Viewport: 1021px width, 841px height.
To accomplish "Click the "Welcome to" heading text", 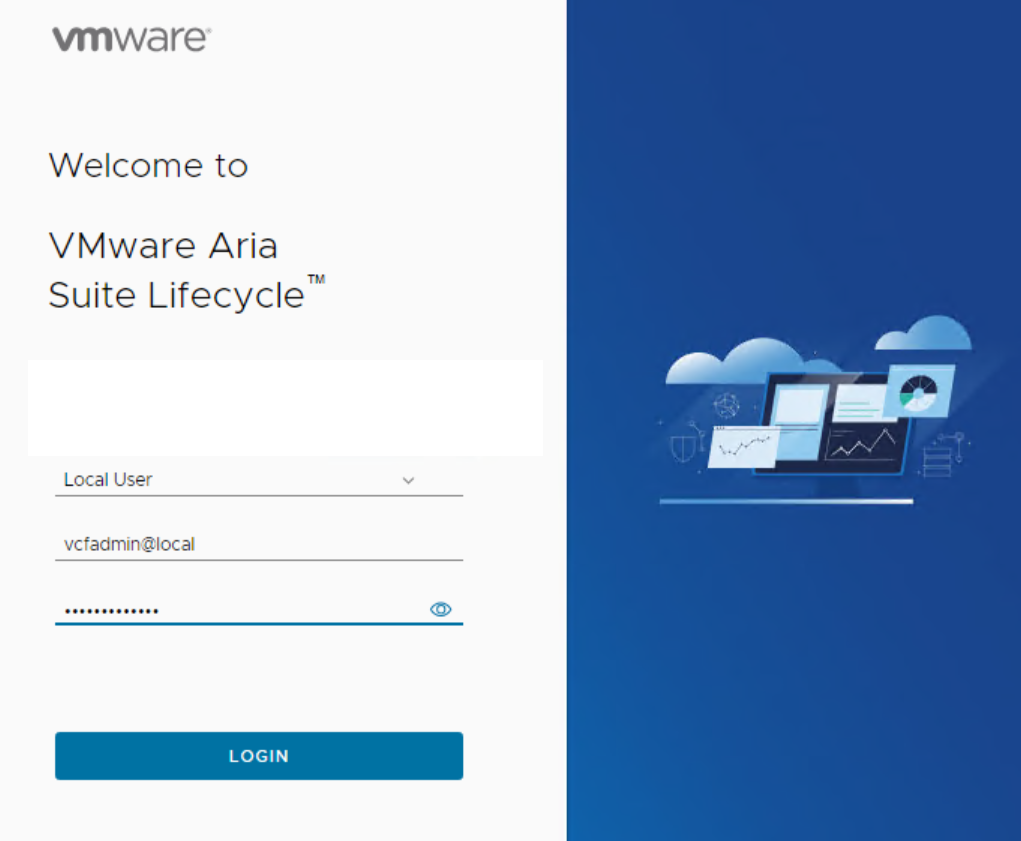I will pos(148,165).
